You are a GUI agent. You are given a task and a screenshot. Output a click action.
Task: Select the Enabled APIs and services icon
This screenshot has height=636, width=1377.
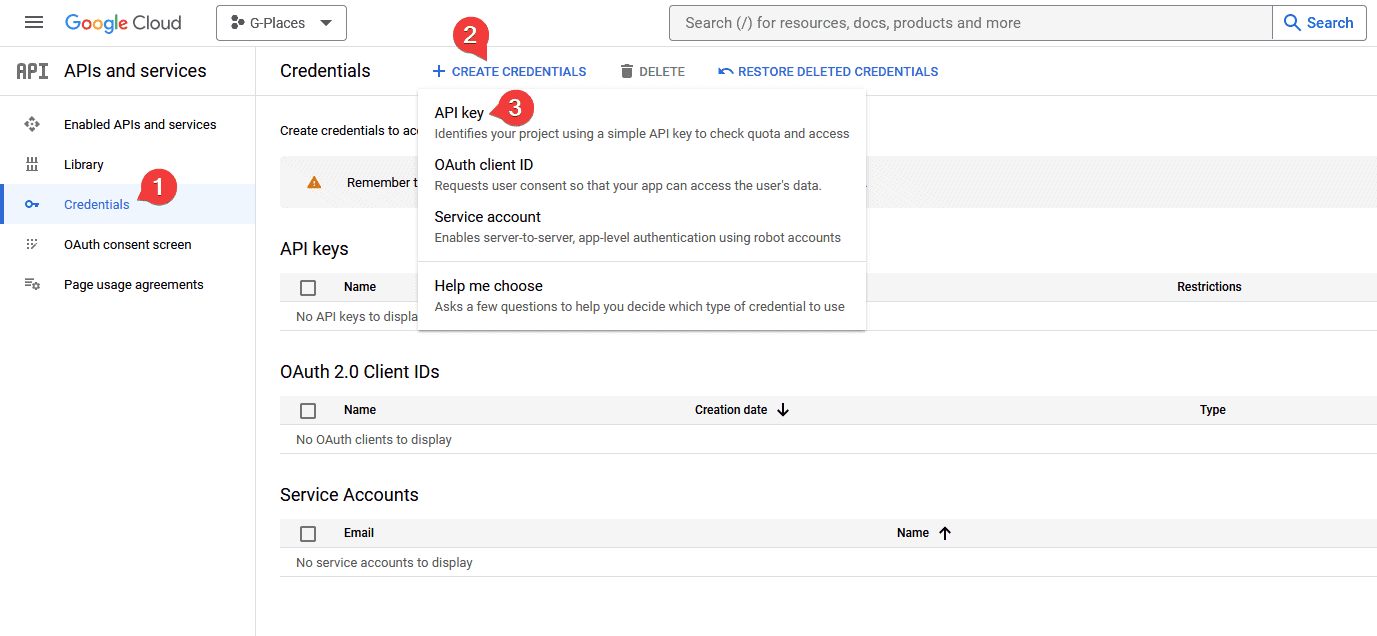pyautogui.click(x=32, y=124)
